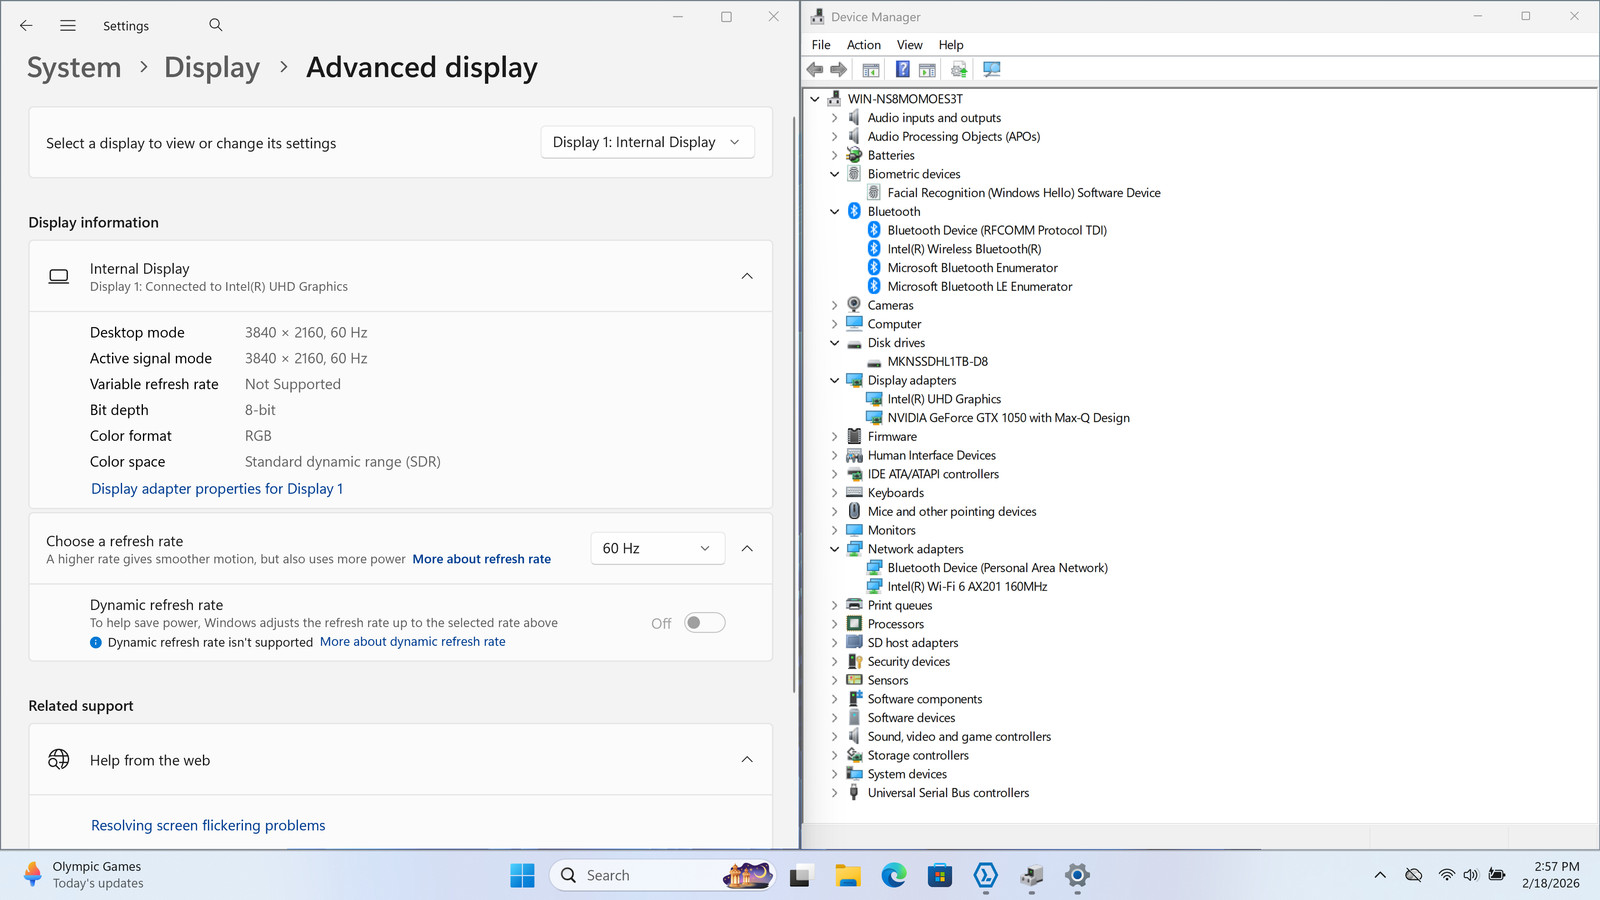Click the battery icon in system tray

1497,875
